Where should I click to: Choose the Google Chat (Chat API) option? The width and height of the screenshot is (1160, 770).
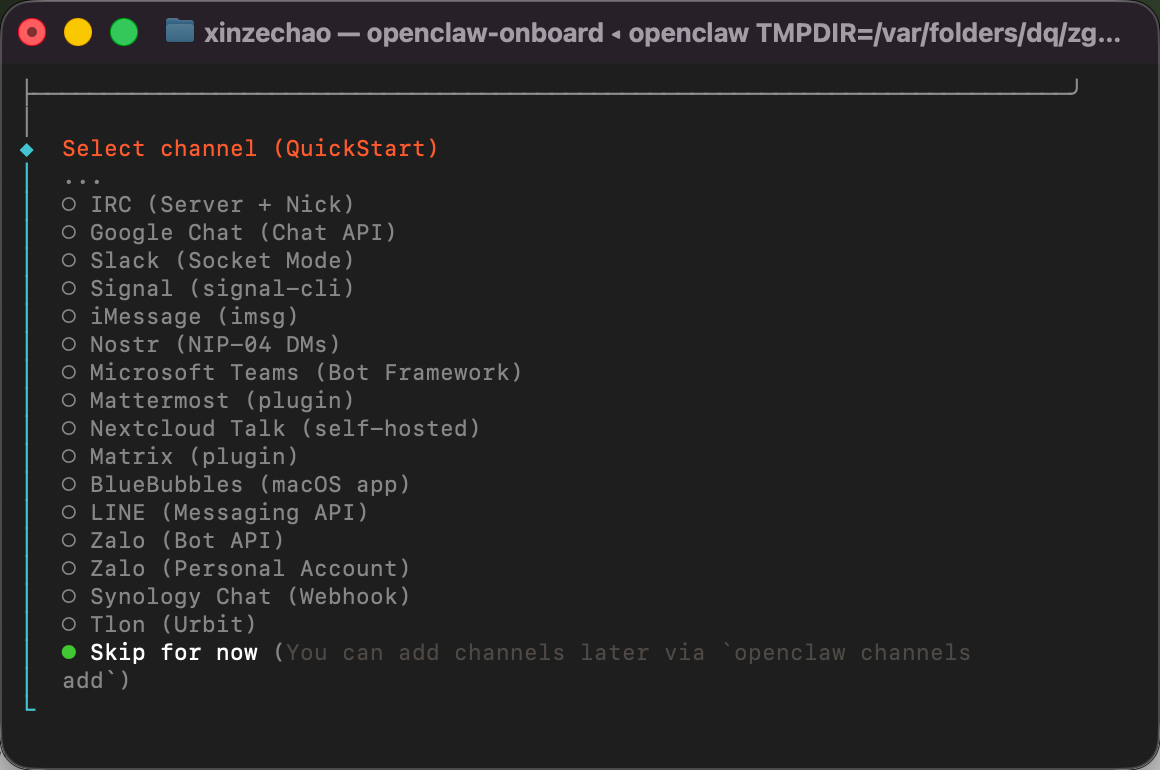click(229, 232)
